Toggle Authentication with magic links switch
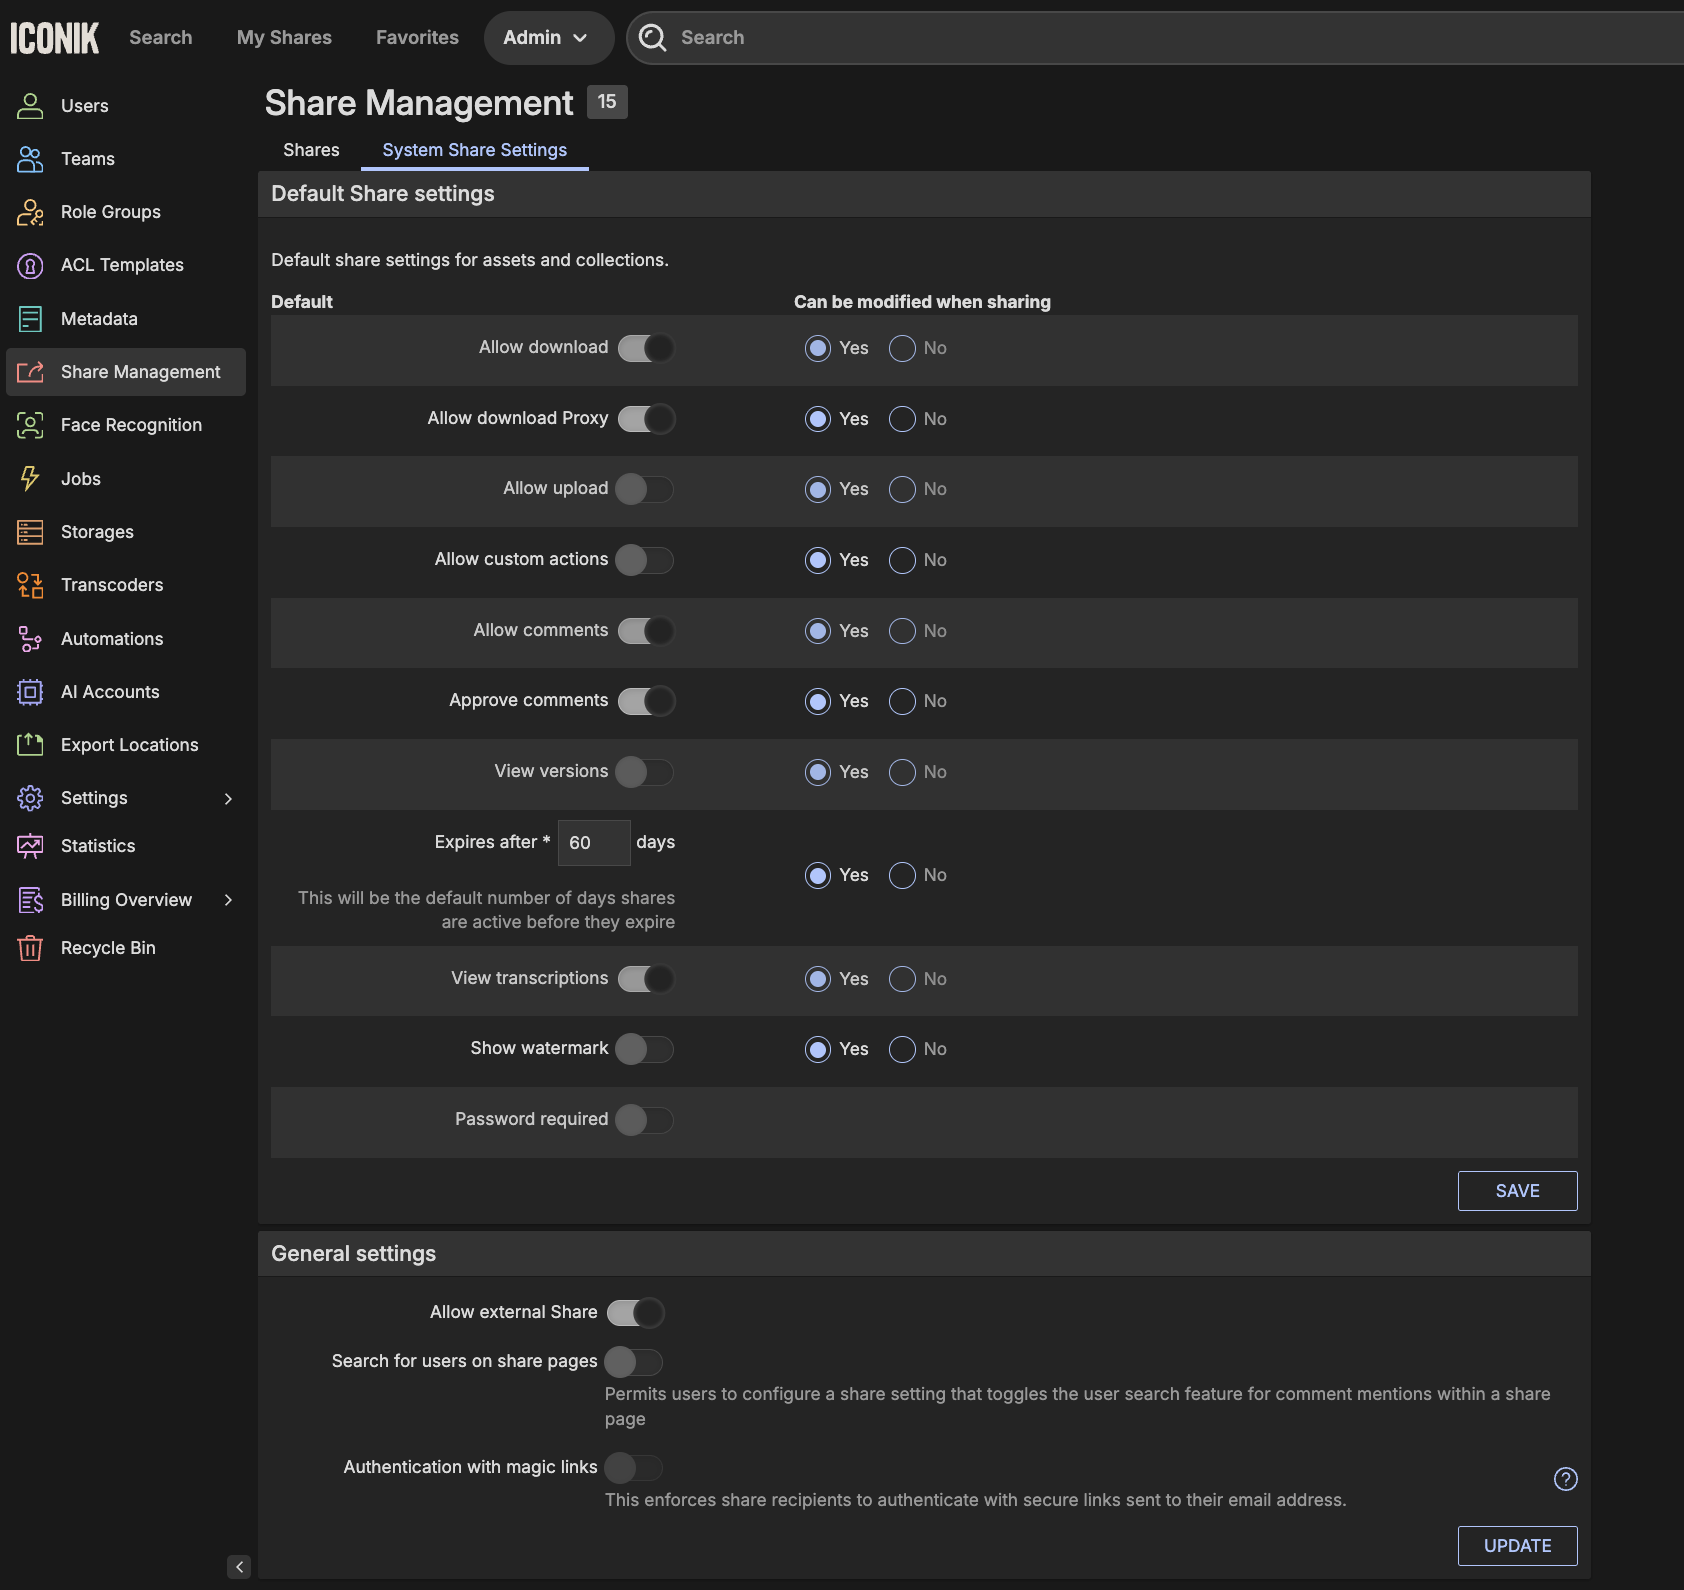The image size is (1684, 1590). pos(633,1468)
